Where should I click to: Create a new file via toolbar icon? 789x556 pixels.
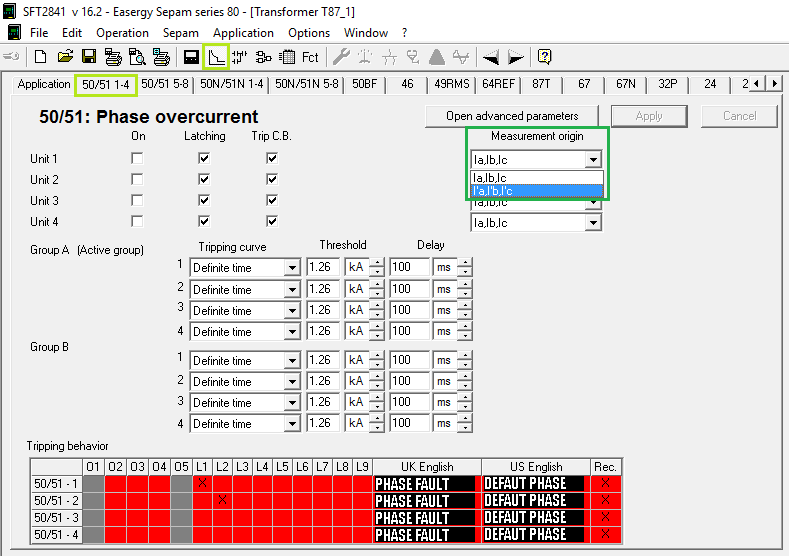pos(40,57)
